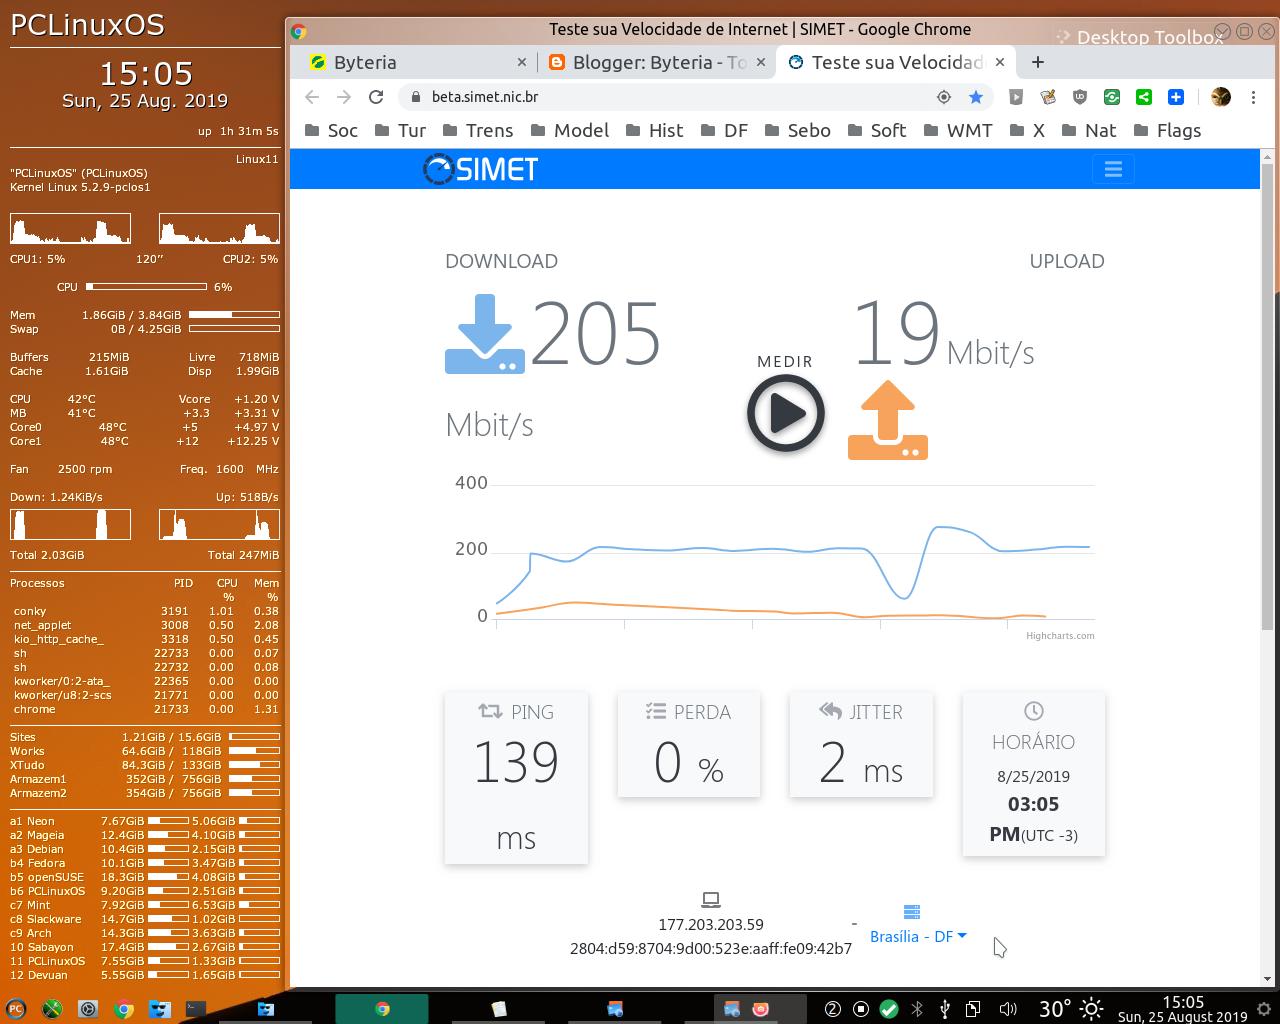
Task: Click the IP address 177.203.203.59
Action: 711,924
